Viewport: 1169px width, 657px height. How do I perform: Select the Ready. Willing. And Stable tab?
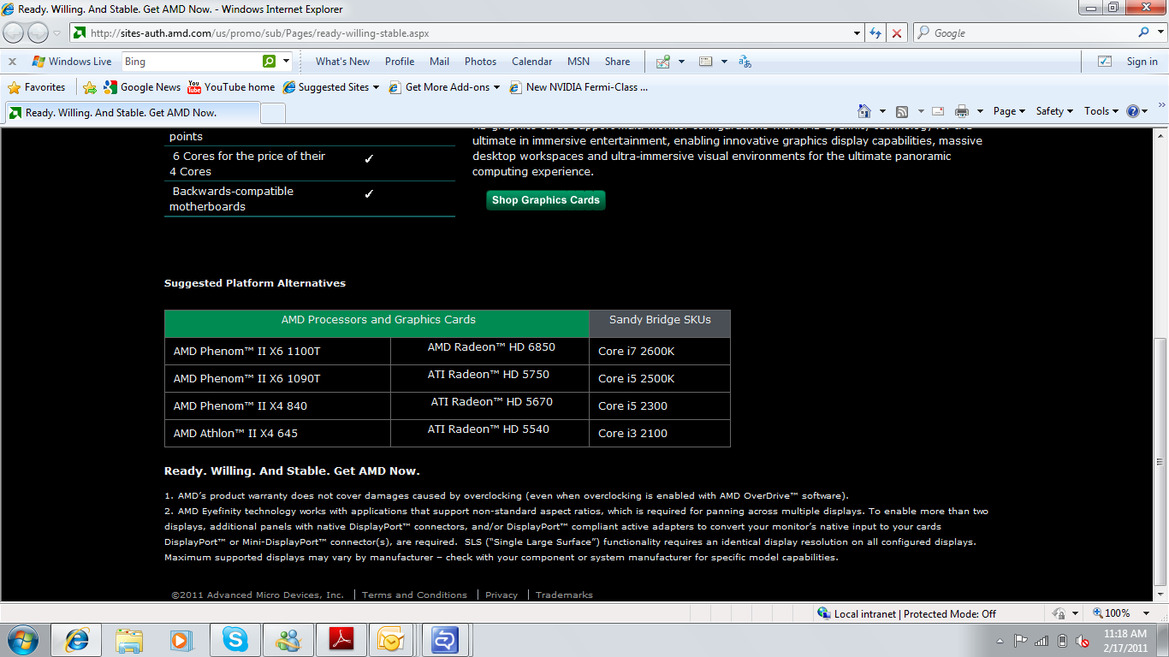(132, 113)
